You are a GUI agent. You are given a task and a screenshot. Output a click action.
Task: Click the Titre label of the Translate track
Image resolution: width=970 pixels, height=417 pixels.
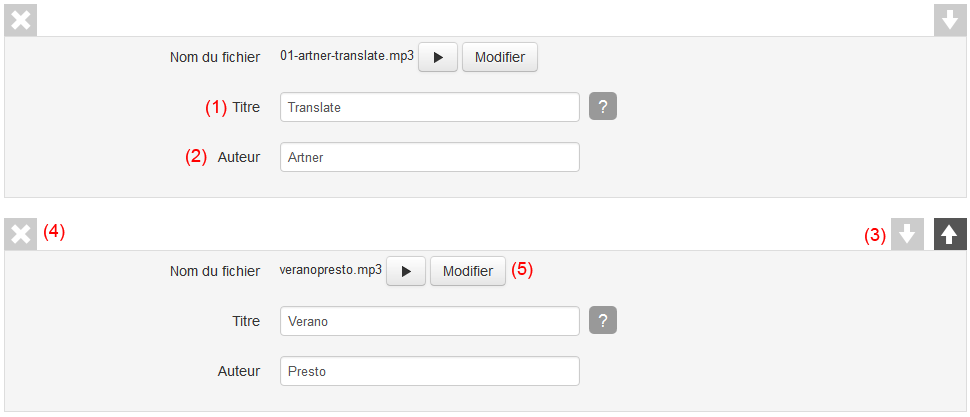point(246,107)
